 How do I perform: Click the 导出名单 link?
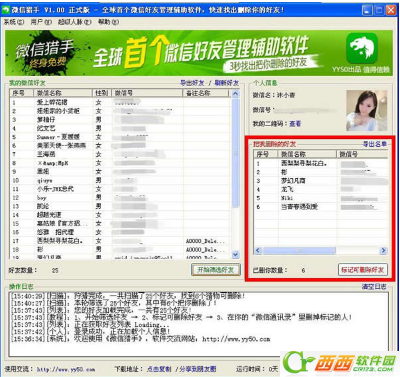pos(375,144)
